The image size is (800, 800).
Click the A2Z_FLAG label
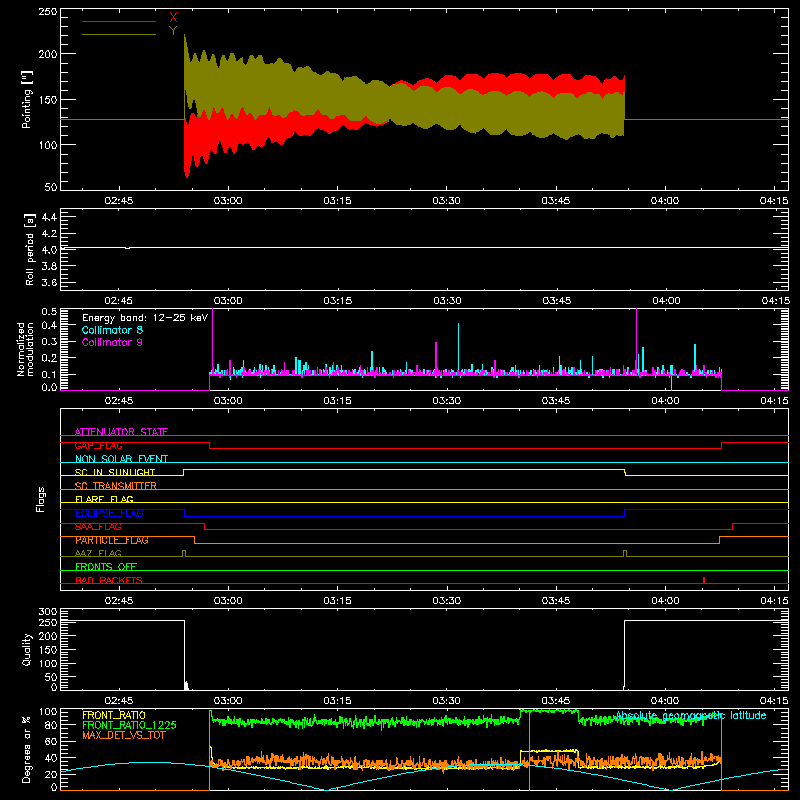point(98,553)
